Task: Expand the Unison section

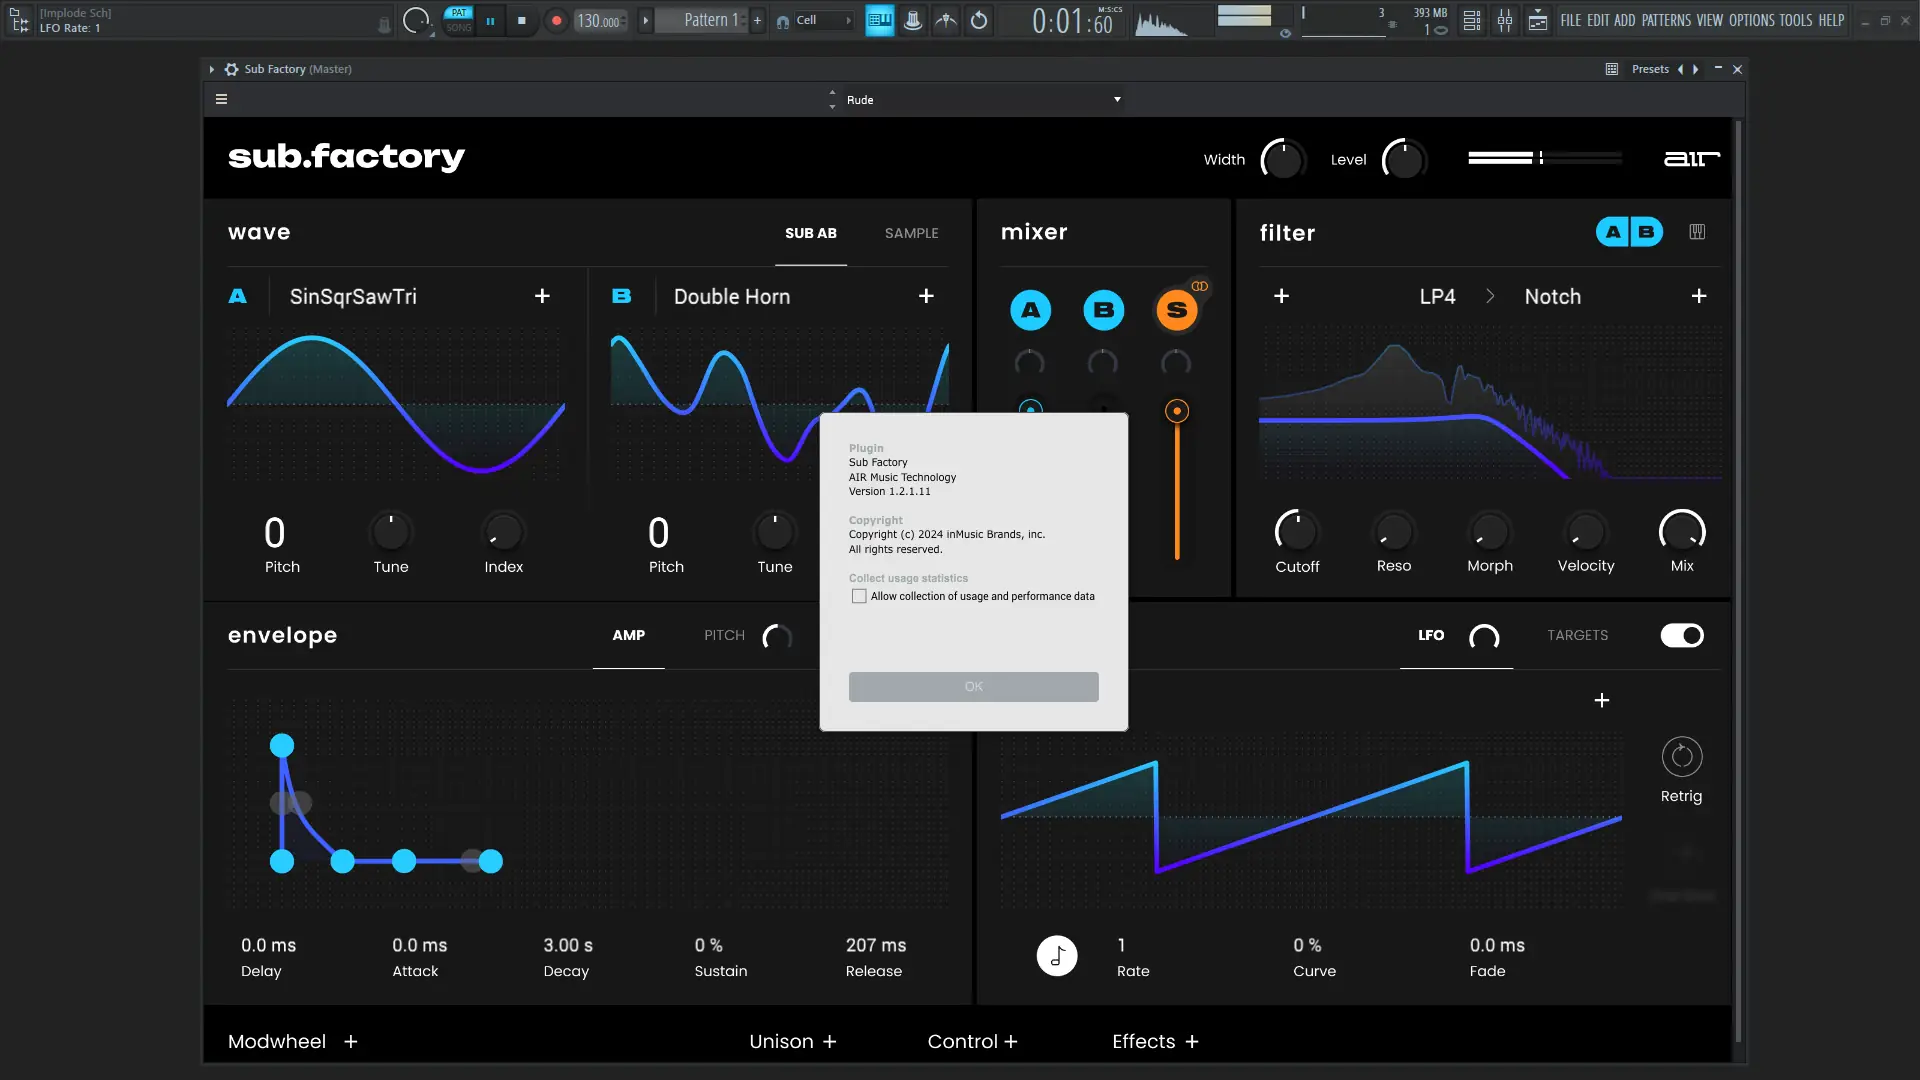Action: pos(829,1042)
